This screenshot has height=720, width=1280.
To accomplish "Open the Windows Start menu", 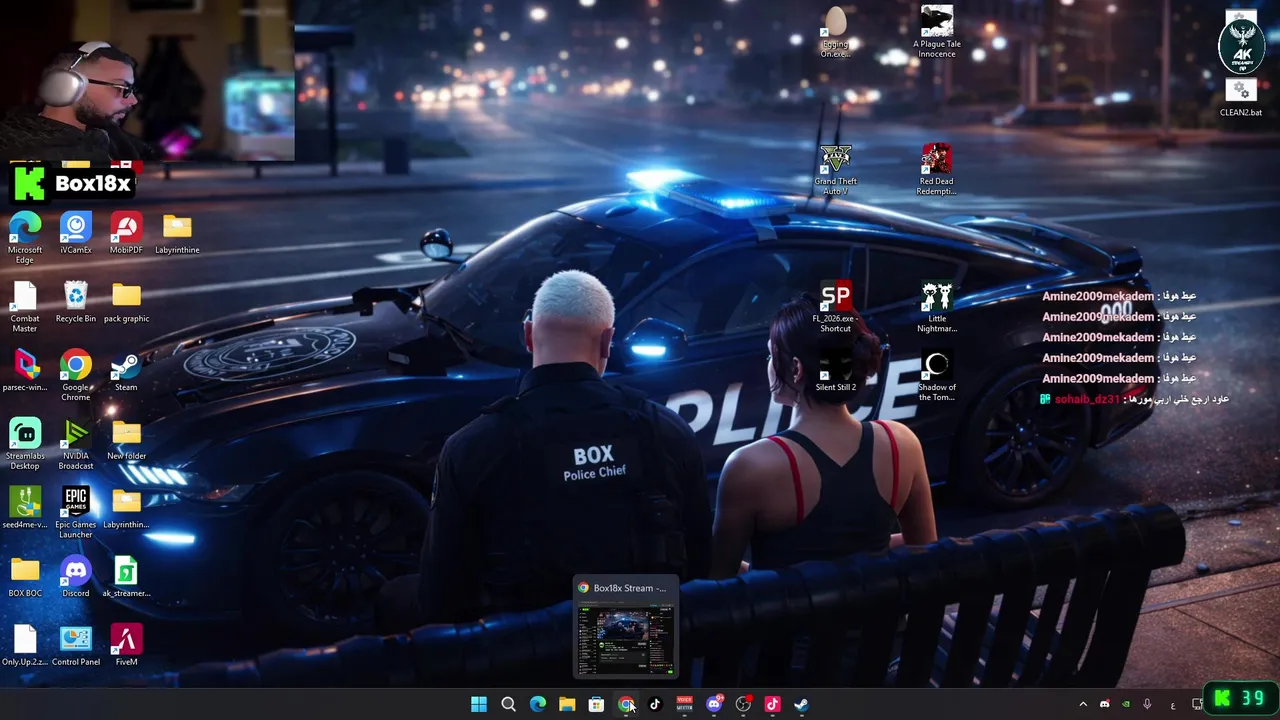I will (x=479, y=704).
